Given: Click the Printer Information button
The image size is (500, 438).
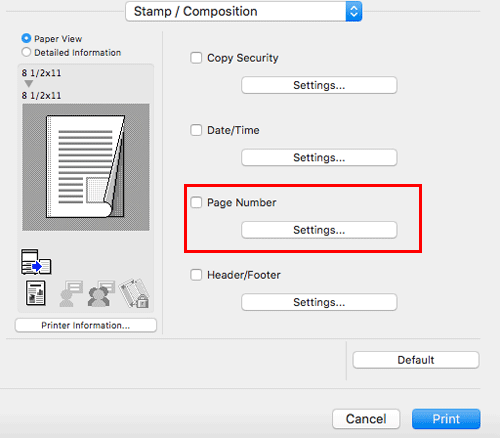Looking at the screenshot, I should pyautogui.click(x=86, y=325).
